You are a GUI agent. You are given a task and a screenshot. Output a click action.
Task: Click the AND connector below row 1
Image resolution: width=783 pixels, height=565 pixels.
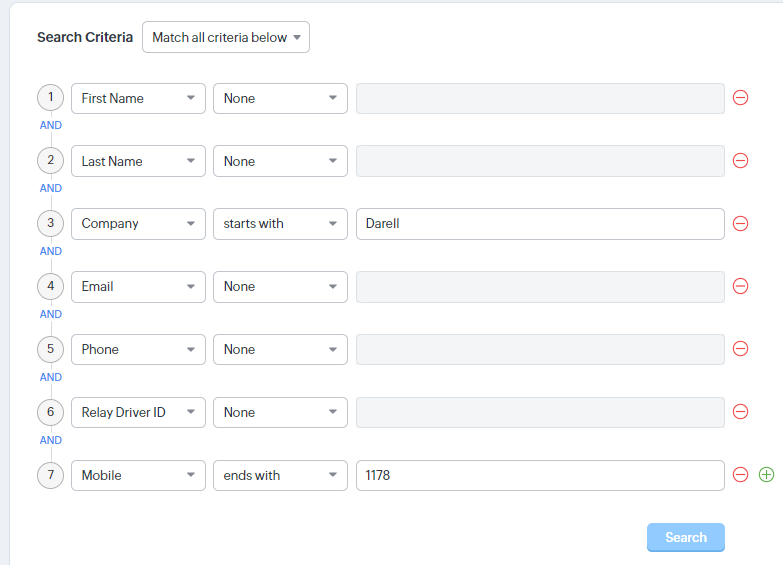(x=51, y=126)
